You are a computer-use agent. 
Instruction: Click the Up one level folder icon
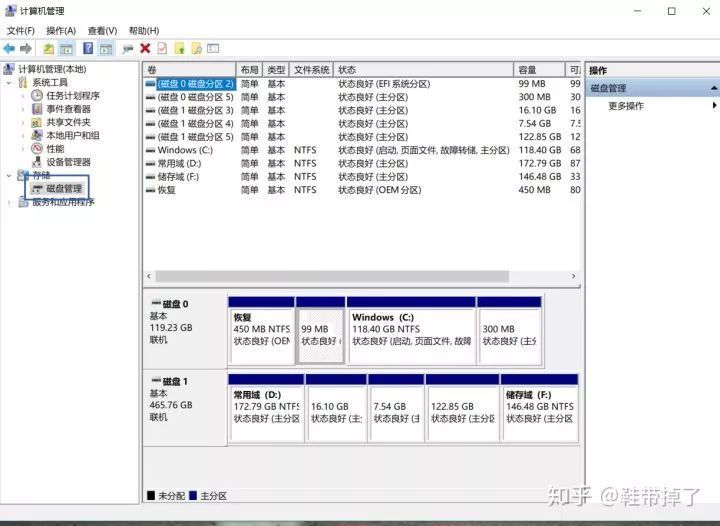49,48
